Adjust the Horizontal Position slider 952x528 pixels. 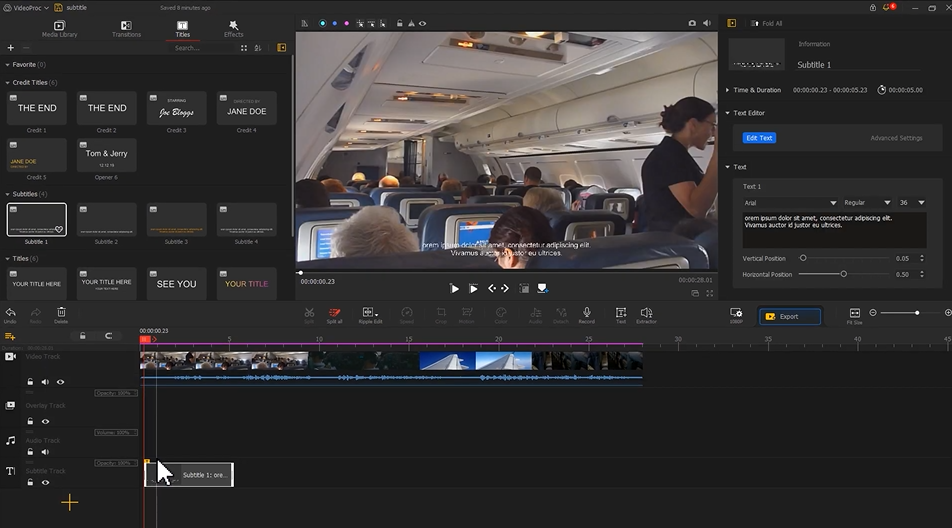(x=844, y=274)
